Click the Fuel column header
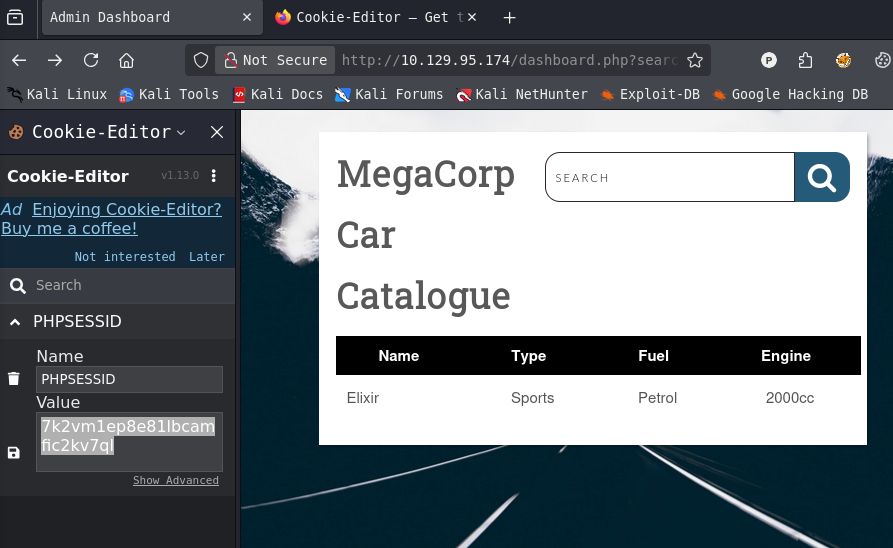This screenshot has height=548, width=893. (653, 356)
